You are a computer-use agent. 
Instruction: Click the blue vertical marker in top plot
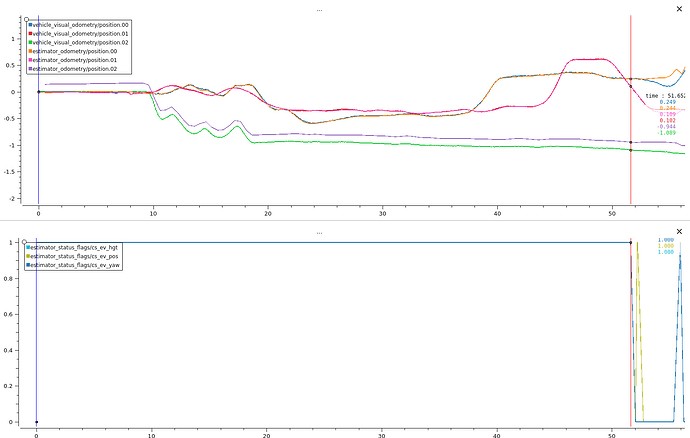coord(38,110)
